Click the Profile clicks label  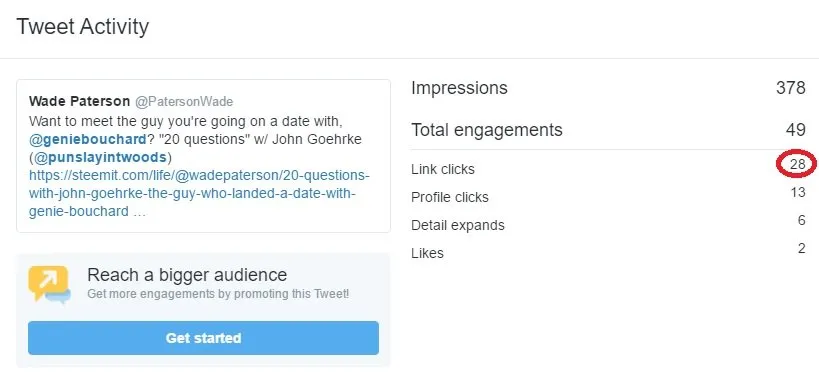pos(450,197)
